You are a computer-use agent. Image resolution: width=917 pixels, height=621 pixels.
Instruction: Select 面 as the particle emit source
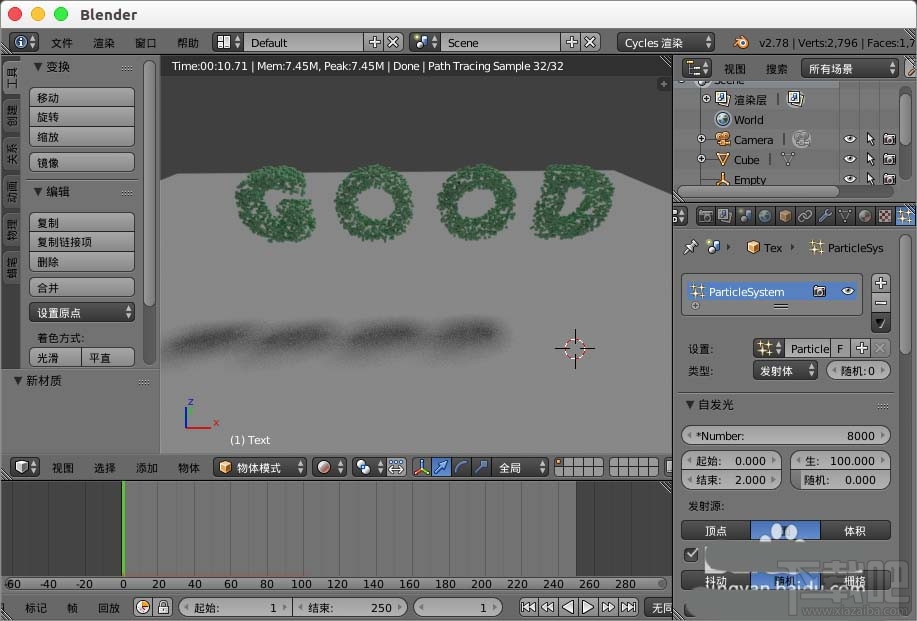tap(786, 531)
